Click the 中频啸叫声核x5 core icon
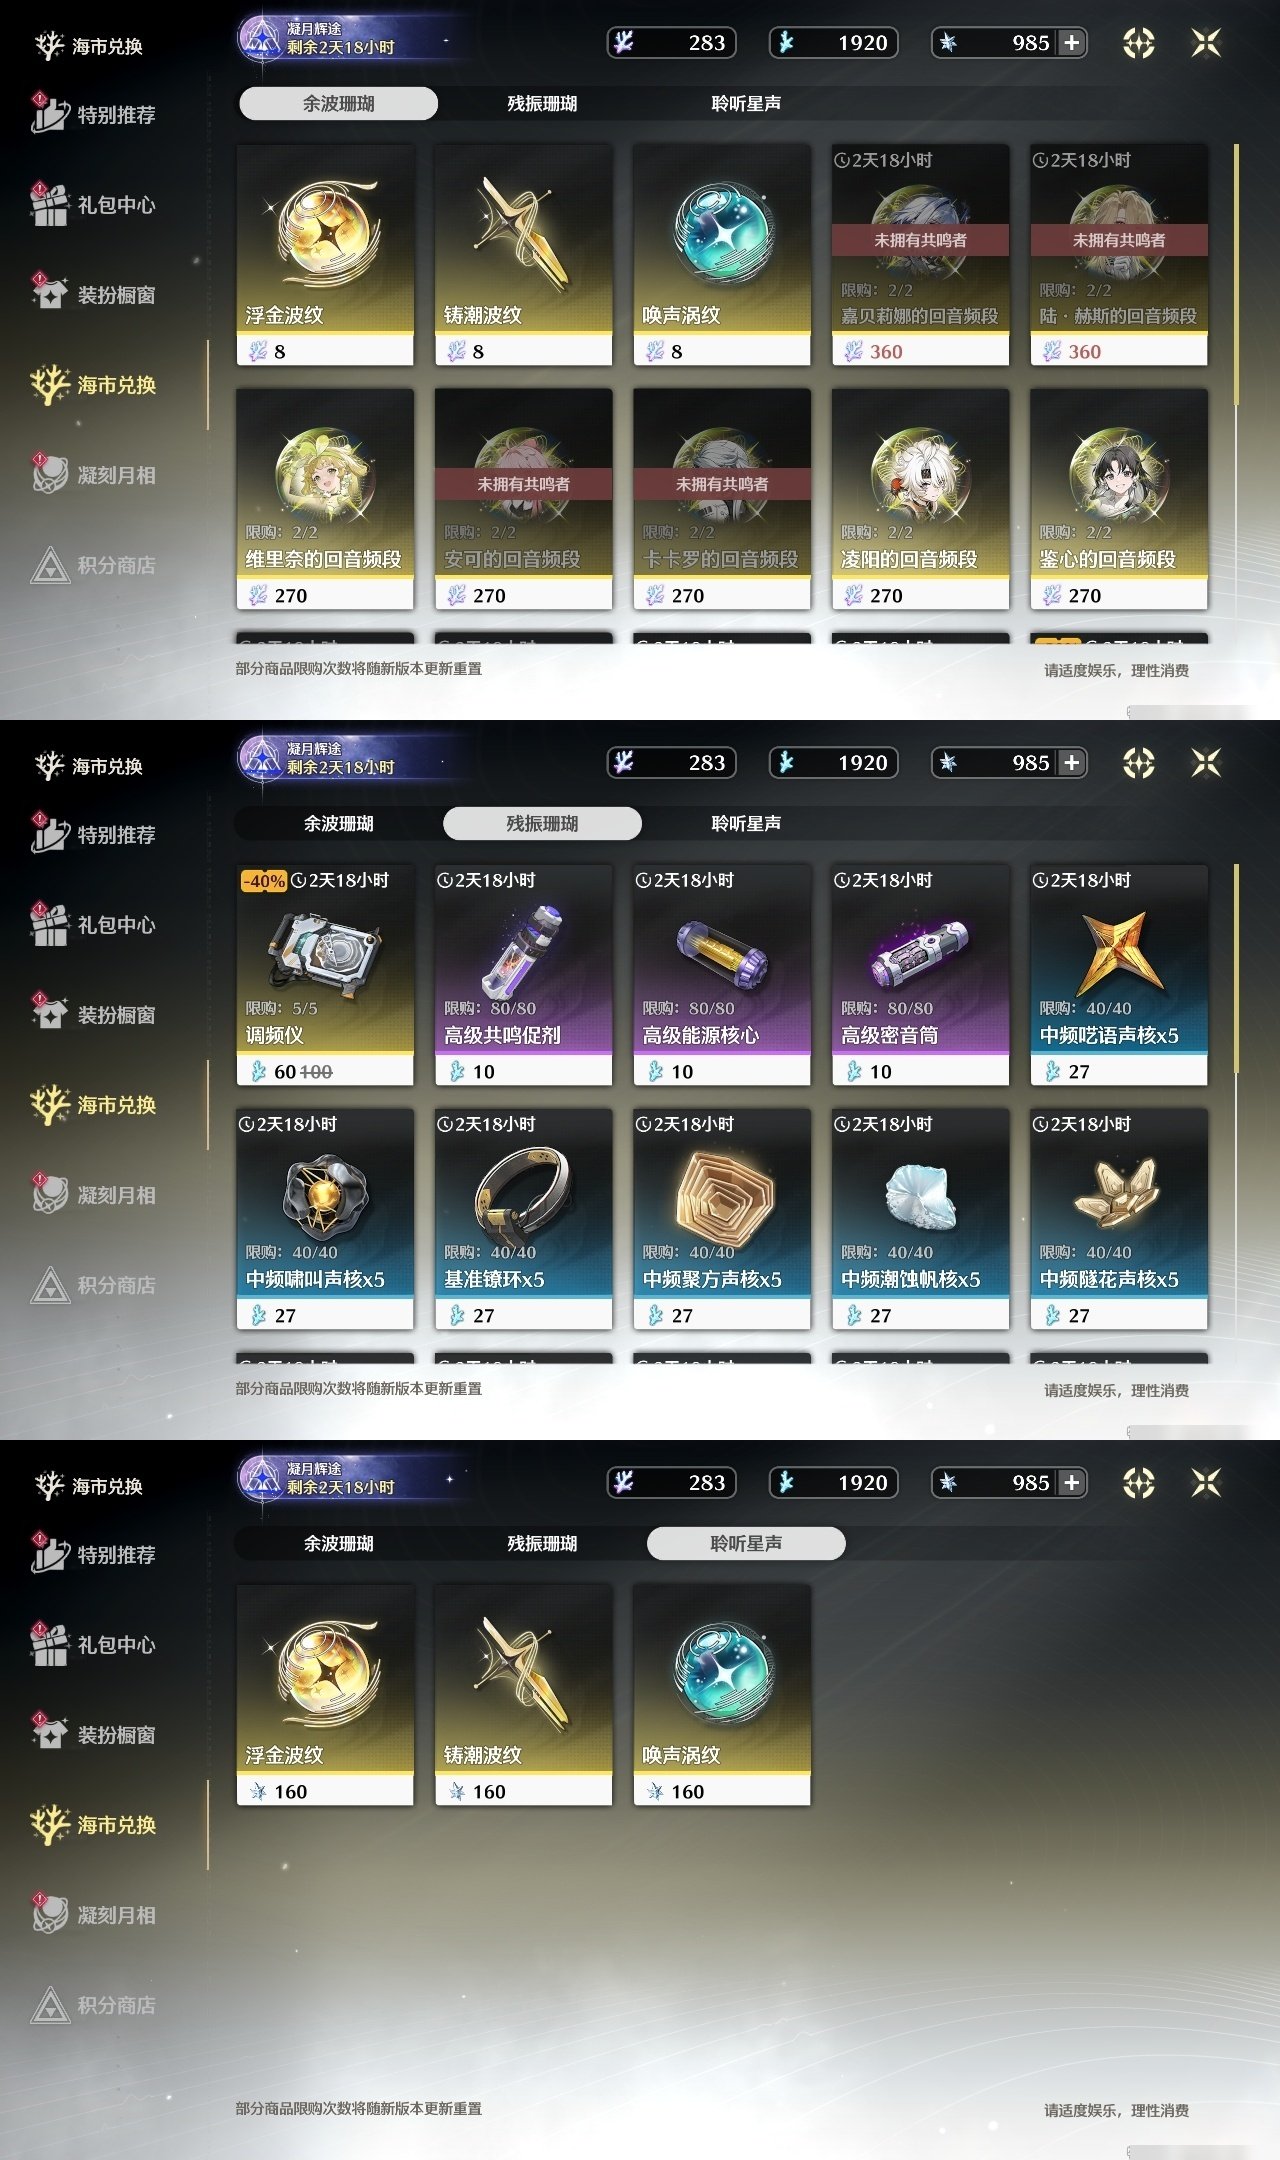This screenshot has height=2160, width=1280. (x=325, y=1195)
